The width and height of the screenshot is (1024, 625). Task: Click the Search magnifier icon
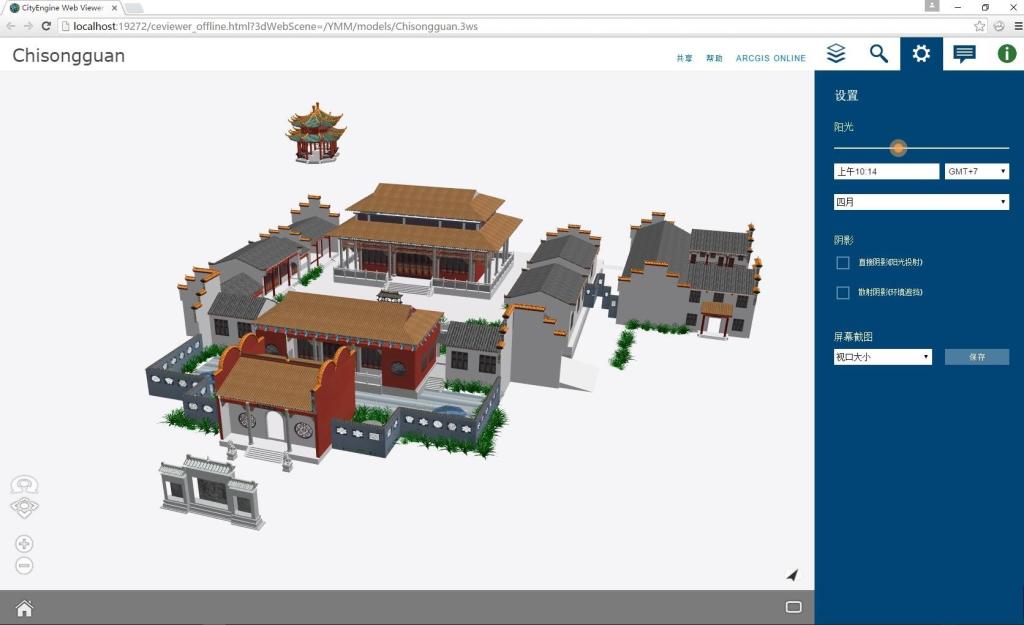879,54
